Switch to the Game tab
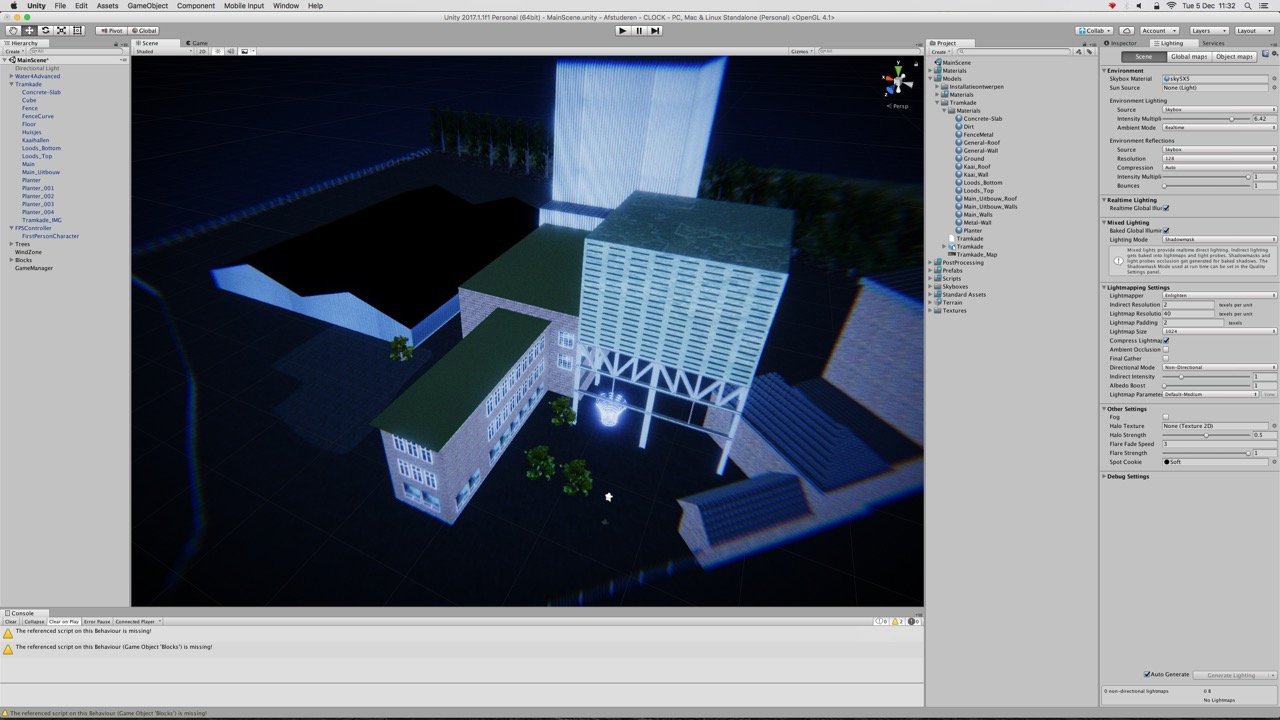 198,43
